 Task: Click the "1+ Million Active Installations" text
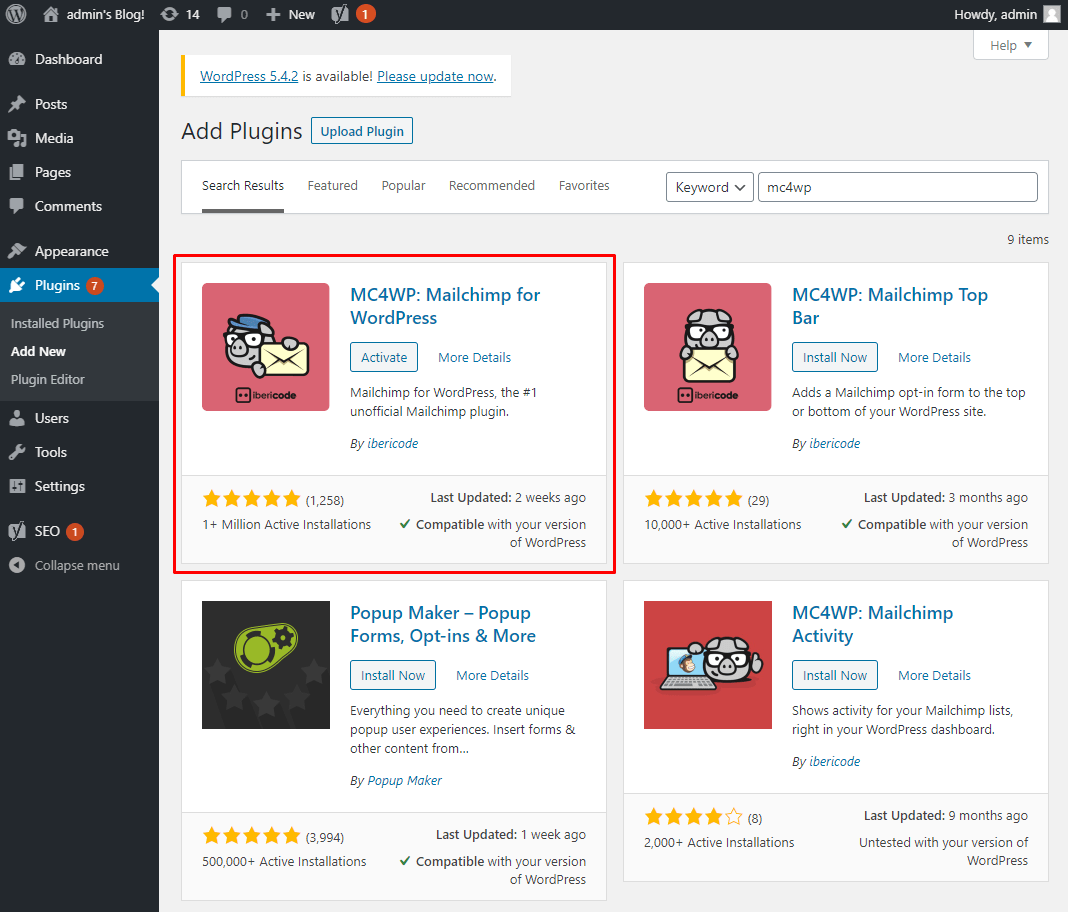(287, 524)
